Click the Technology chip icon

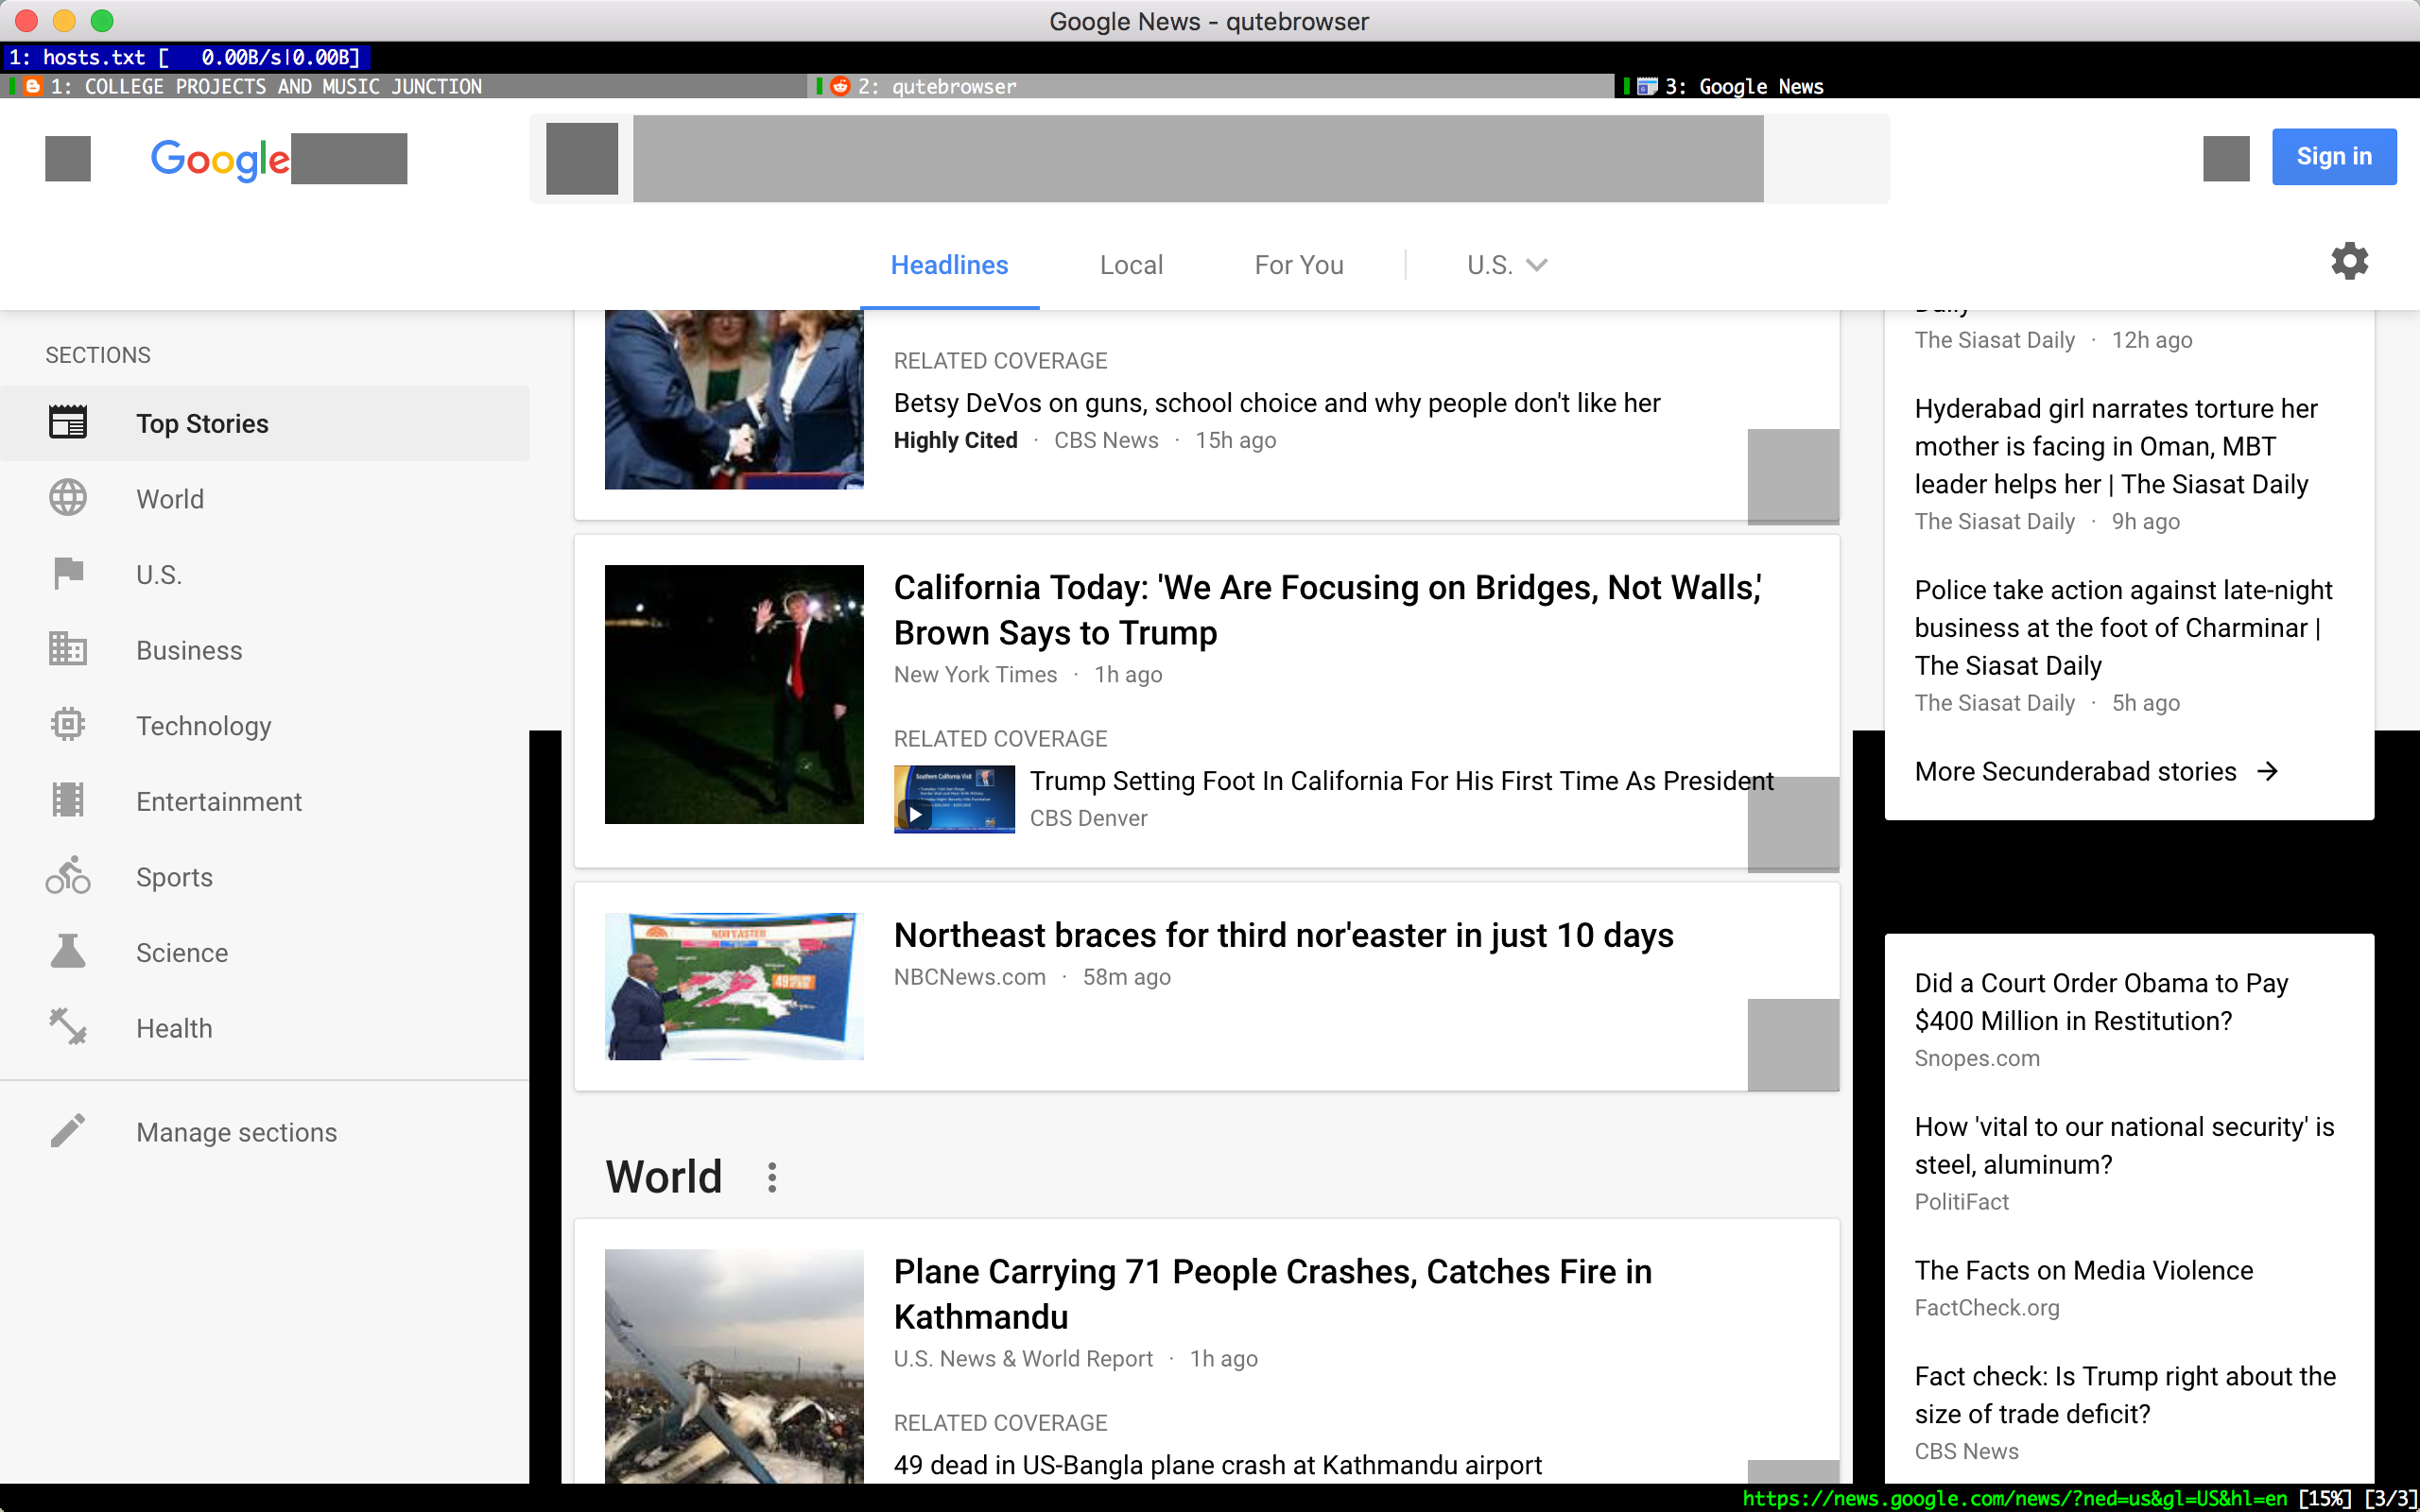click(68, 724)
